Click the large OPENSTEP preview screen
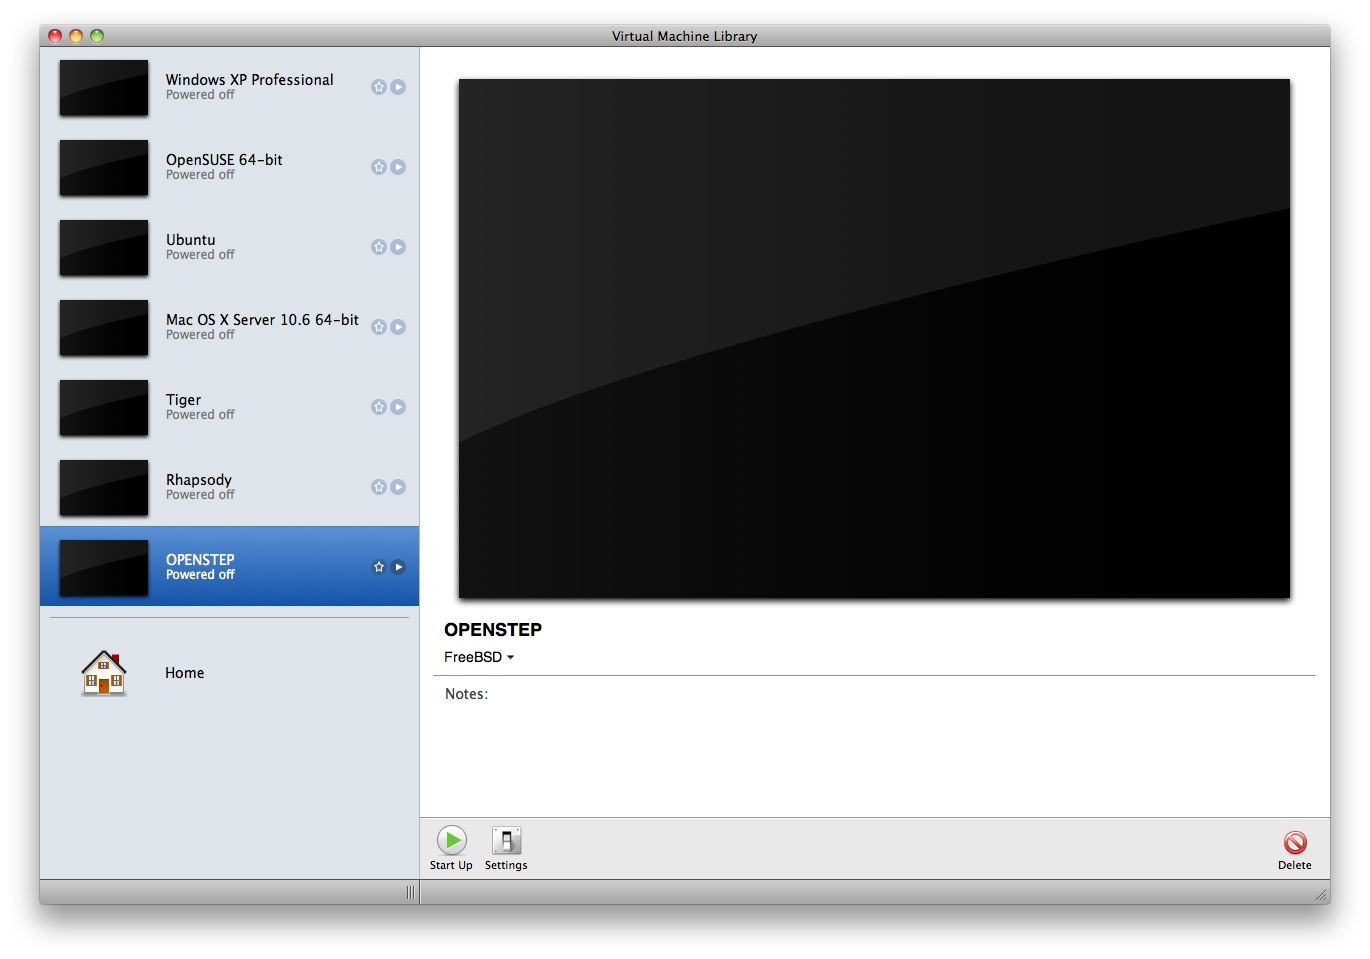The image size is (1370, 959). click(874, 339)
